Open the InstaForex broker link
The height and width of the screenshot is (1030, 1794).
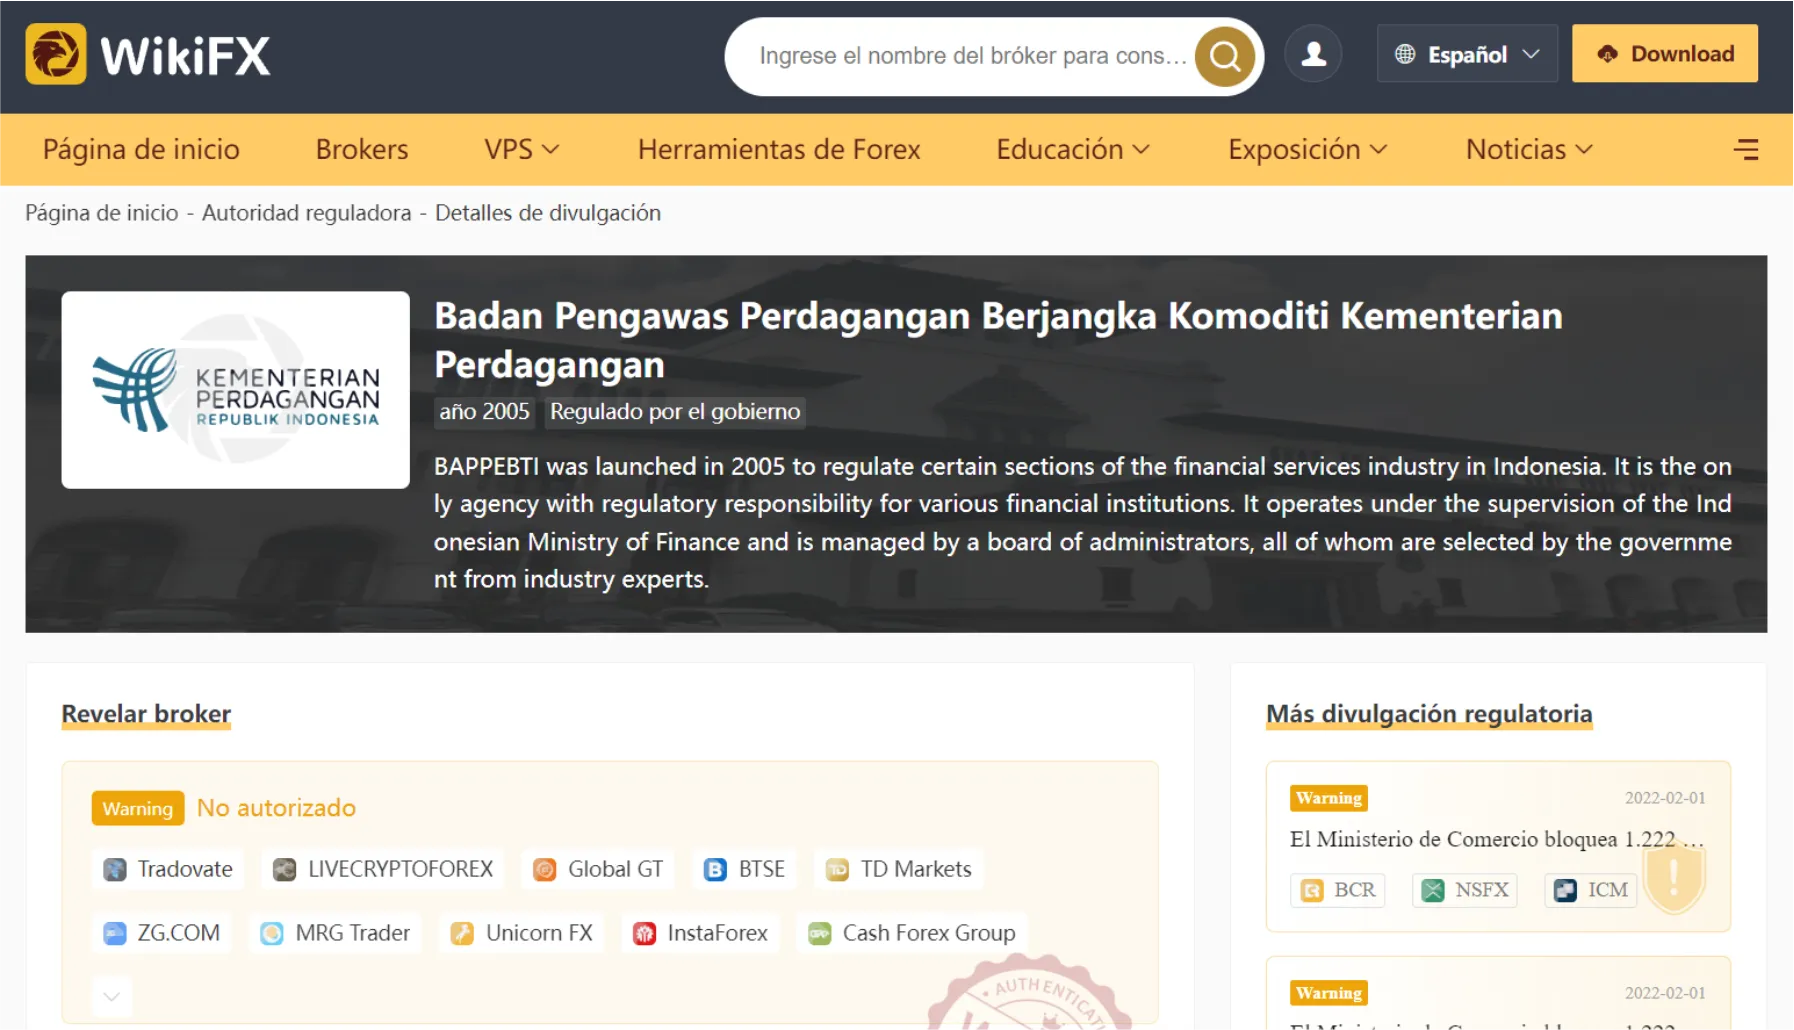click(x=700, y=933)
